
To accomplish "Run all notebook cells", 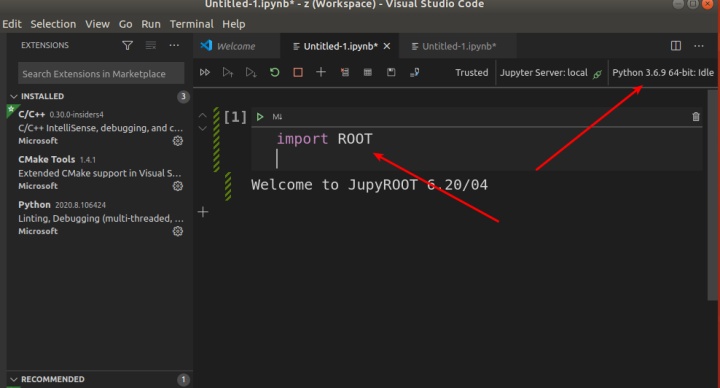I will 205,73.
